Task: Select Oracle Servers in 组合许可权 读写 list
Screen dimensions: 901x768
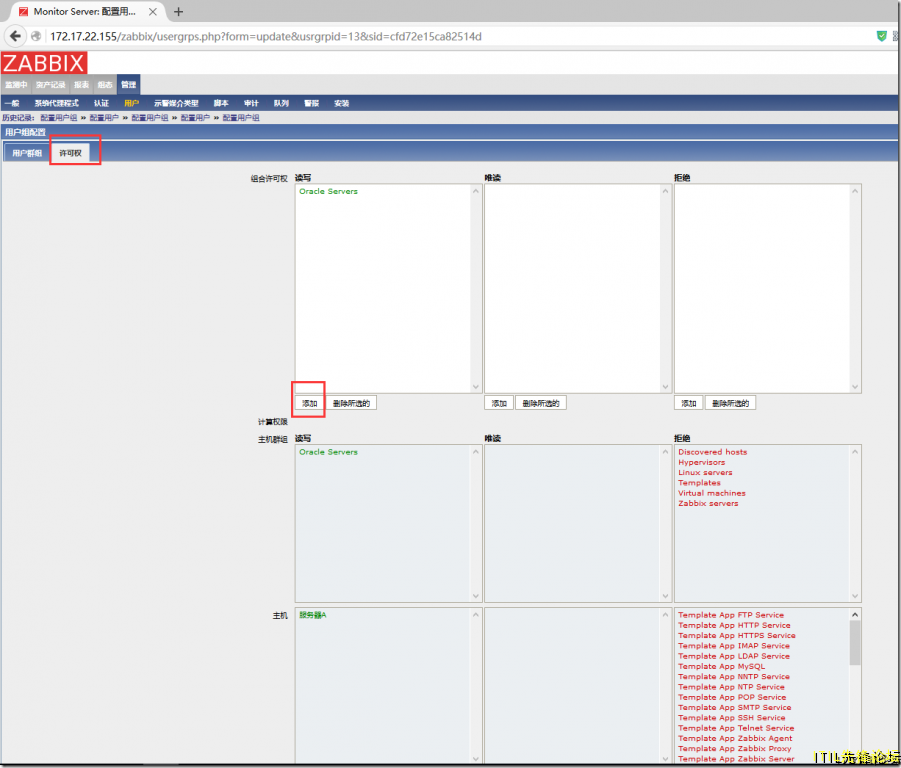Action: click(x=328, y=191)
